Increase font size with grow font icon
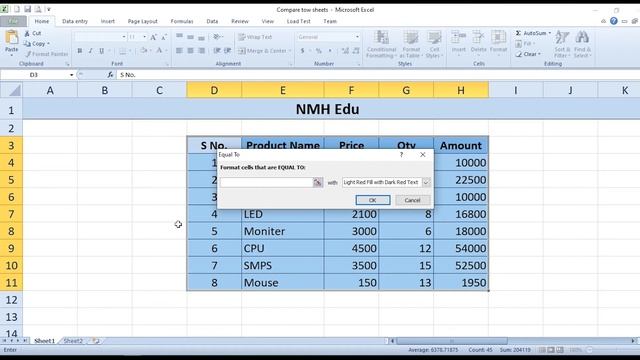This screenshot has height=360, width=640. tap(153, 37)
